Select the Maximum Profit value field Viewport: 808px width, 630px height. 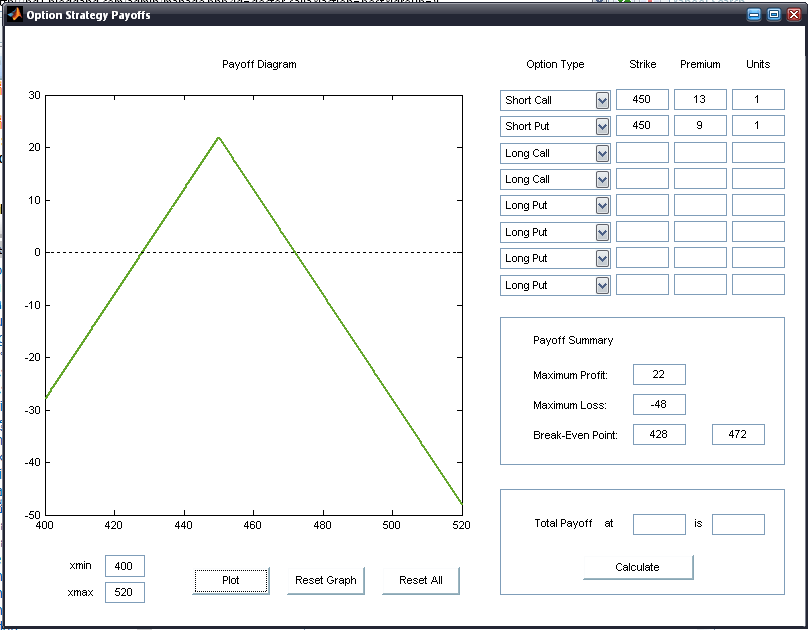pyautogui.click(x=659, y=374)
